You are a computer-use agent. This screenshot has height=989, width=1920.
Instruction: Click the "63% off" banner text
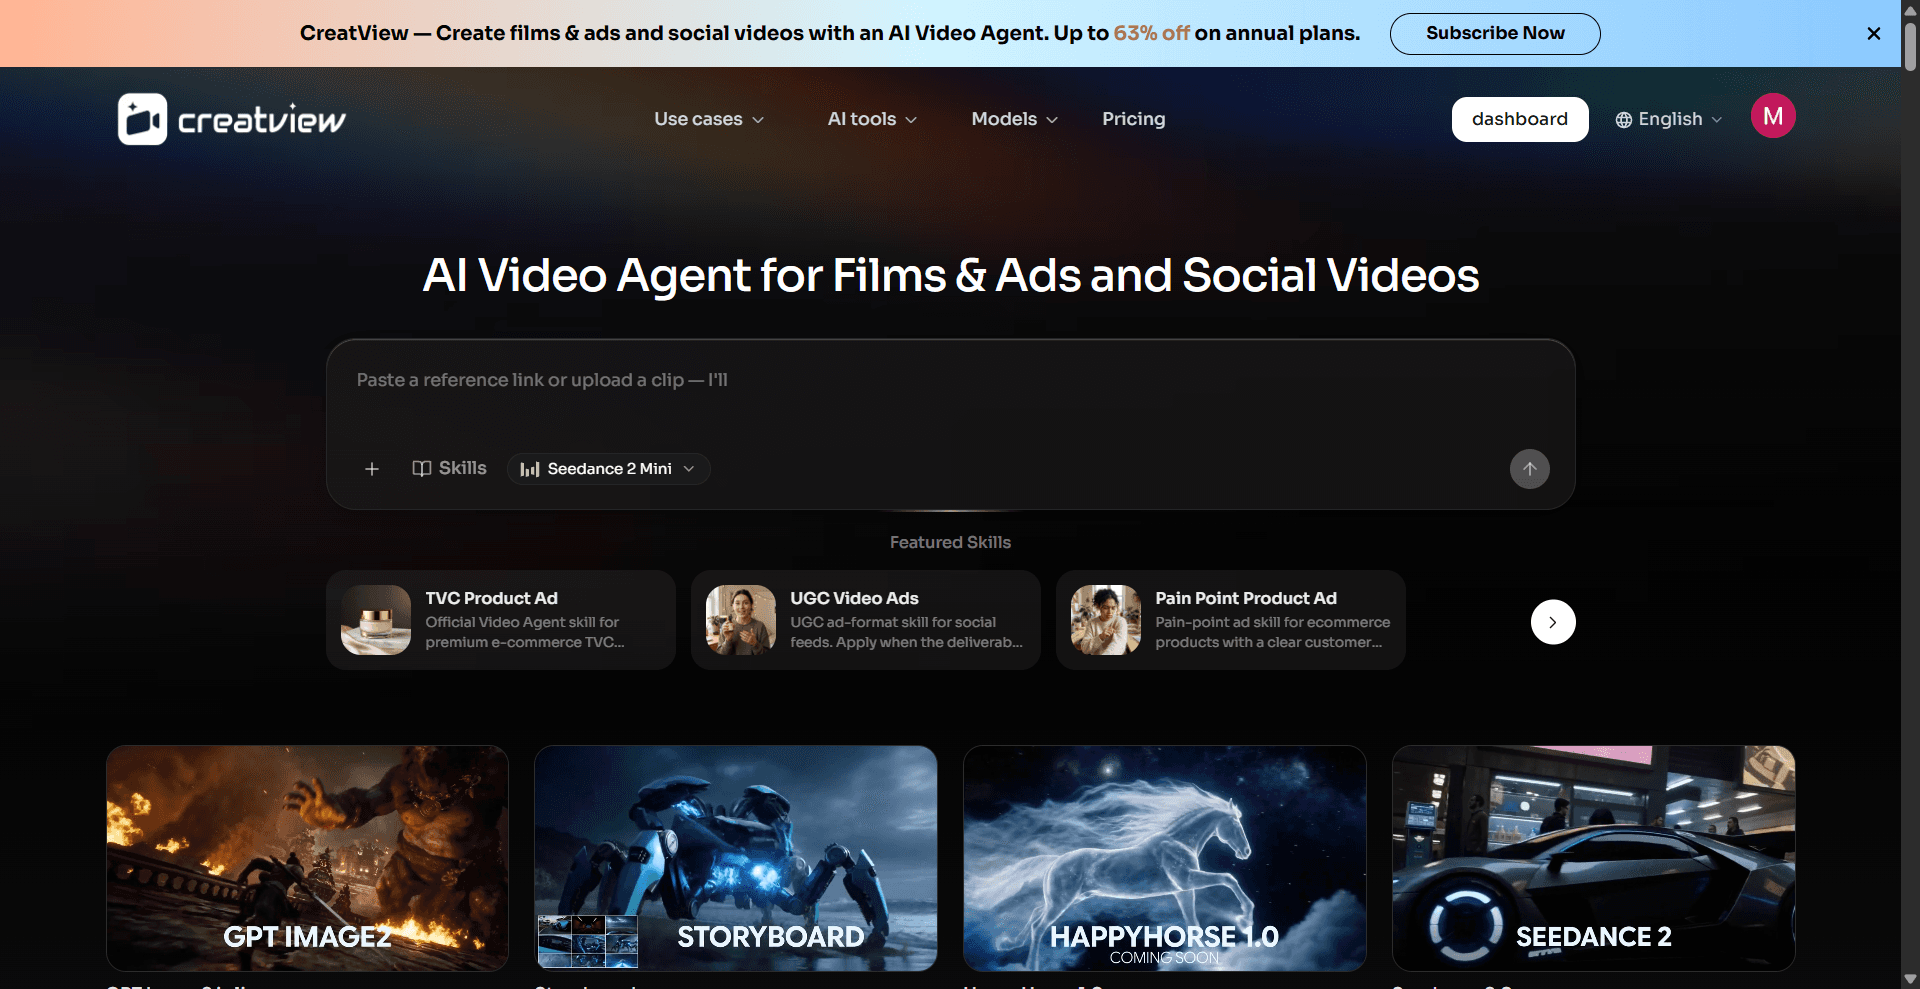click(x=1151, y=33)
